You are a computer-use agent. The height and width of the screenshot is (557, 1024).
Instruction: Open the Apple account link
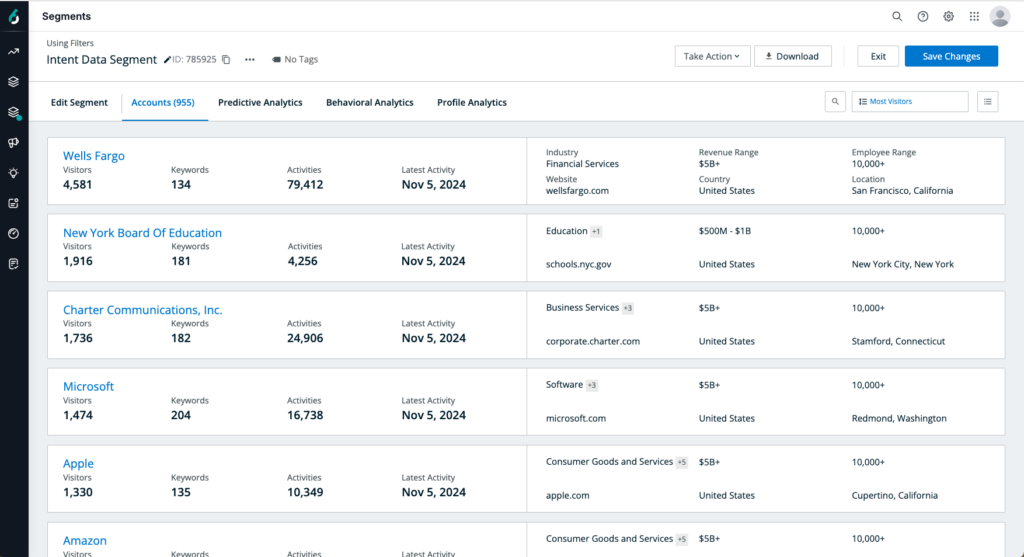[78, 464]
